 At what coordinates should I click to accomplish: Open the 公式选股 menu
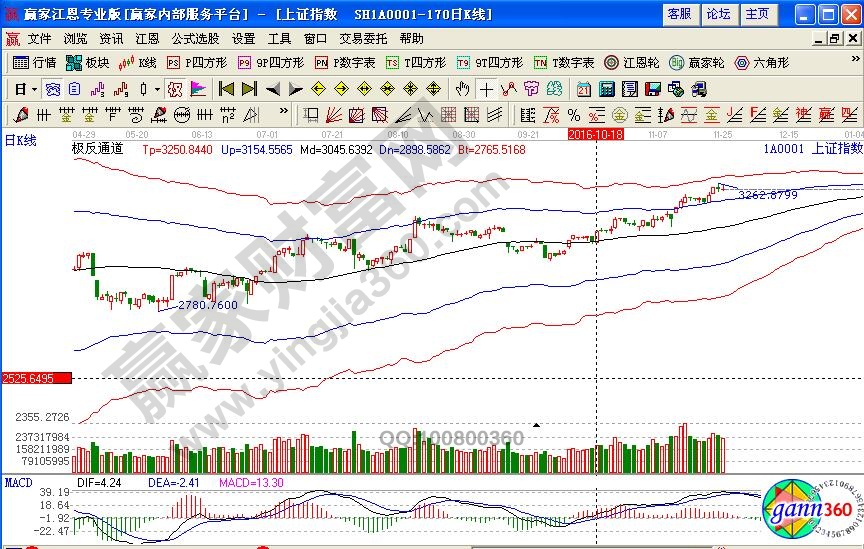[195, 38]
